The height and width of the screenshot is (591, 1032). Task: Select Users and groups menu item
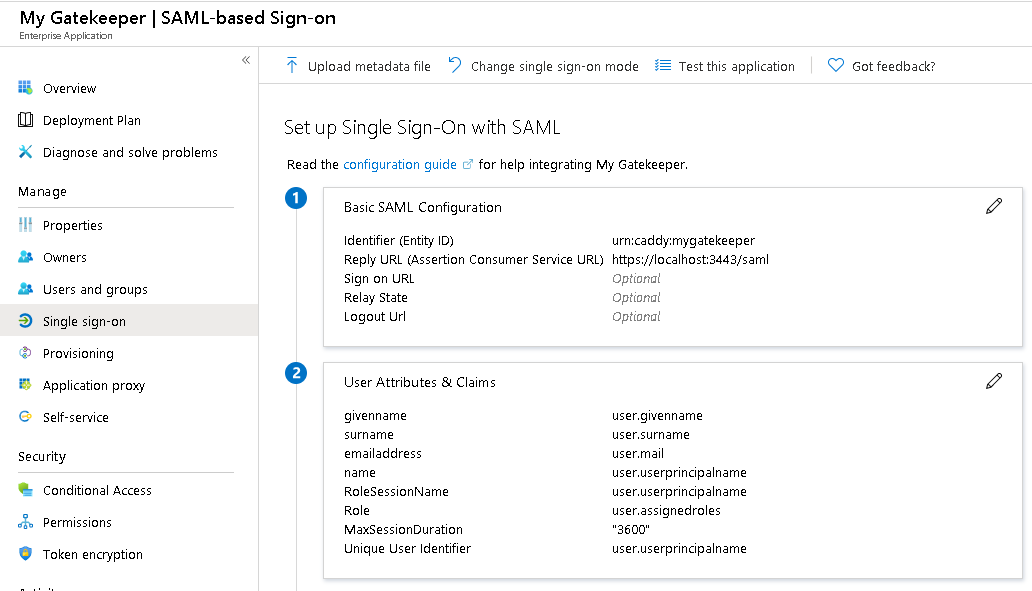pos(95,289)
